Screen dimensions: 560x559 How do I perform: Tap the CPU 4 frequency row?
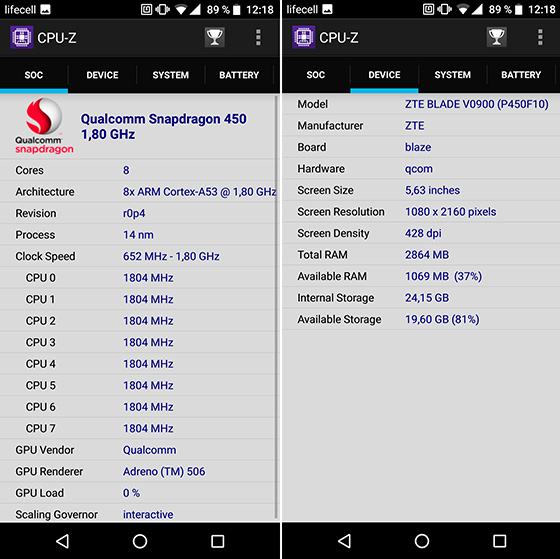[x=139, y=364]
